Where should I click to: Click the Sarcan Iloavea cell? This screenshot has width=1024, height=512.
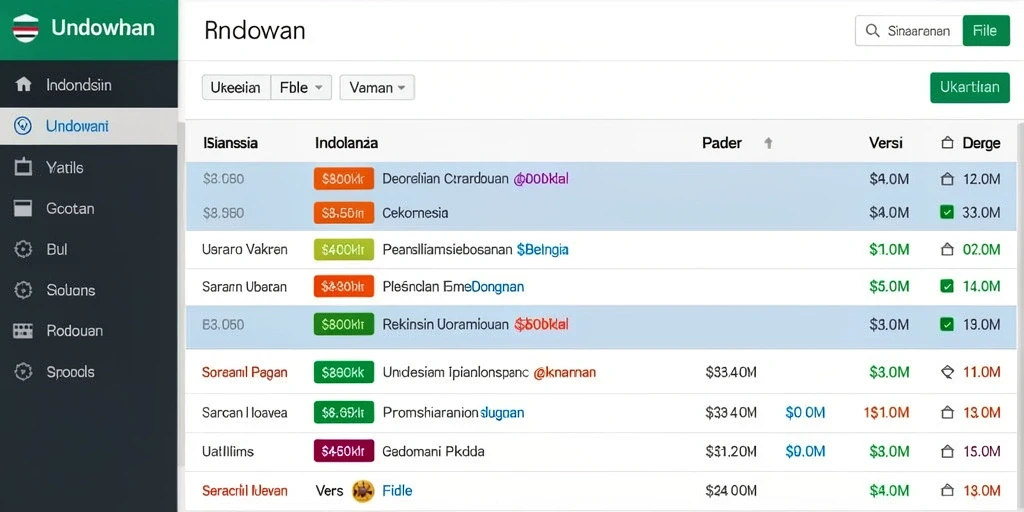coord(245,413)
